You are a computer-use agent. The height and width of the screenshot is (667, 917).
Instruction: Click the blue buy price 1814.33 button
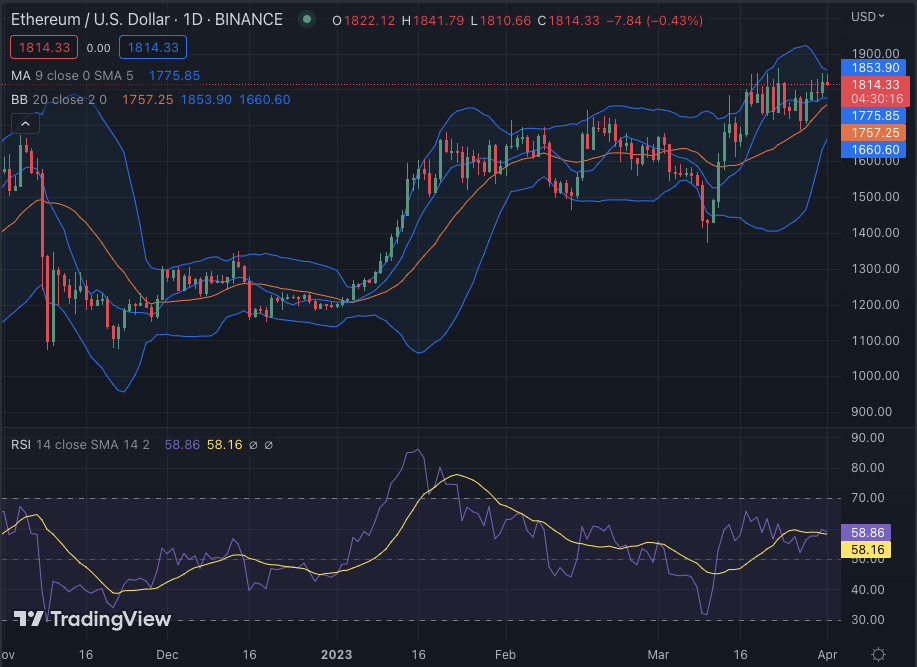click(153, 47)
